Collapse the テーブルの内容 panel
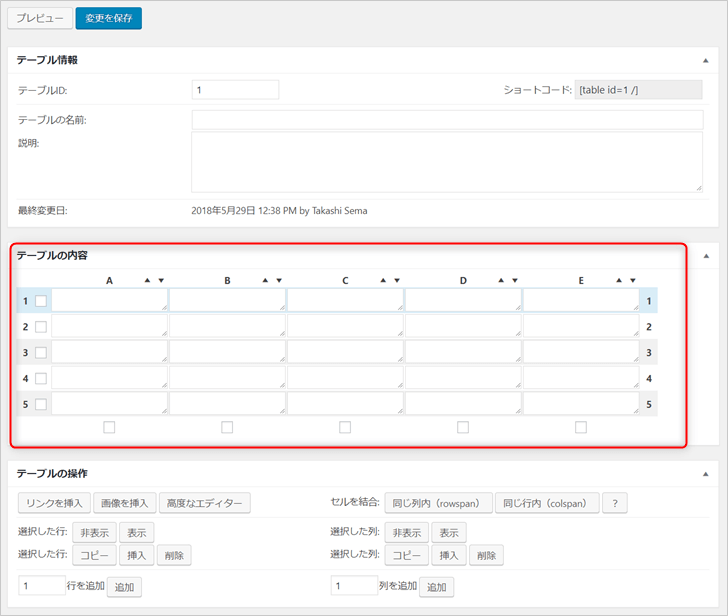This screenshot has width=728, height=616. [x=705, y=255]
